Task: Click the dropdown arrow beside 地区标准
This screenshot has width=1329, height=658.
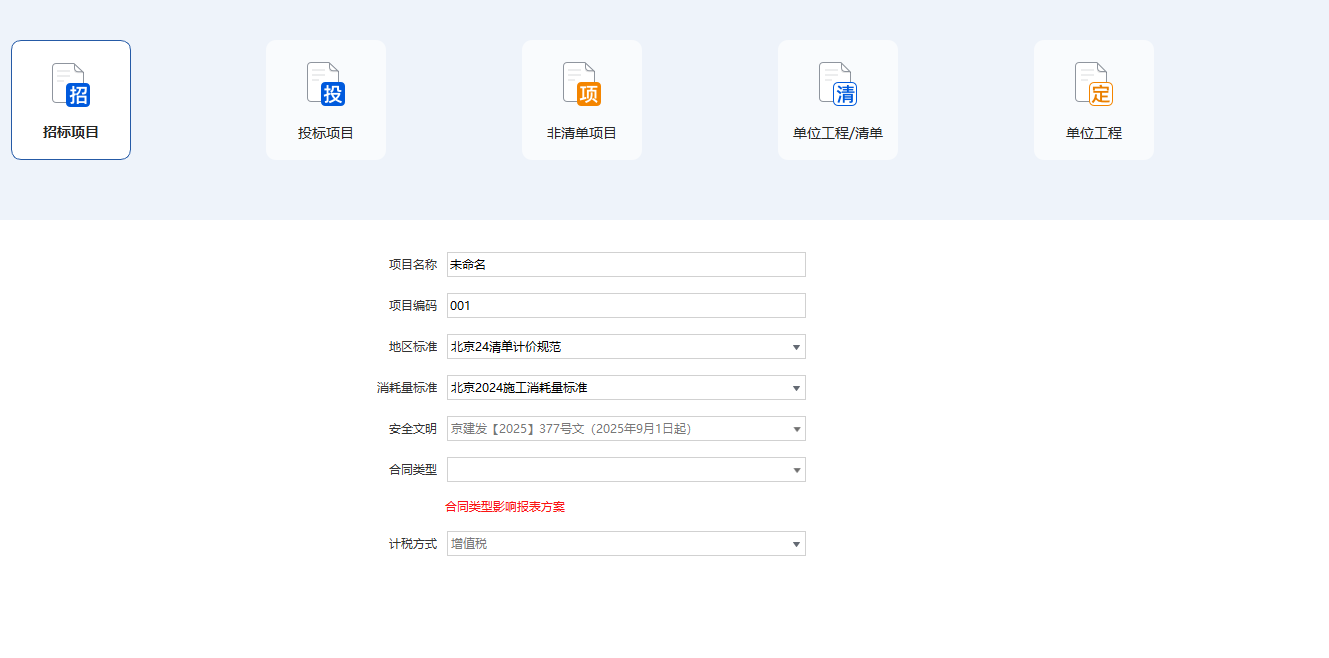Action: 796,346
